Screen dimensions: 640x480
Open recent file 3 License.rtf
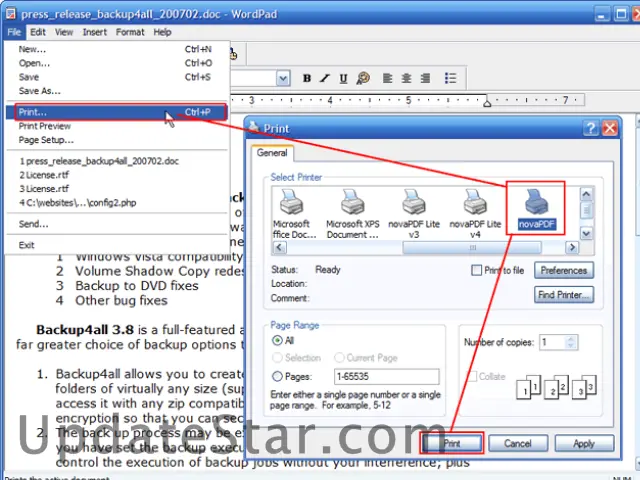[117, 189]
